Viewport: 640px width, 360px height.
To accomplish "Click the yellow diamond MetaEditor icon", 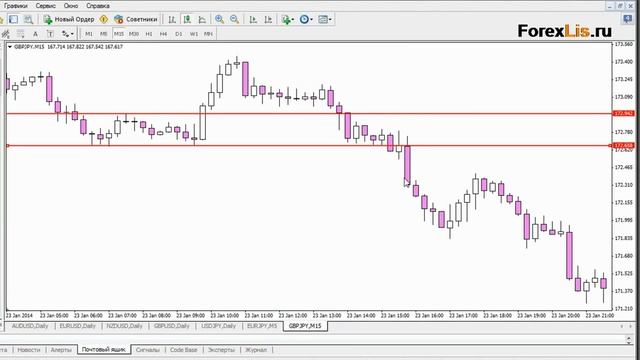I will pos(104,19).
